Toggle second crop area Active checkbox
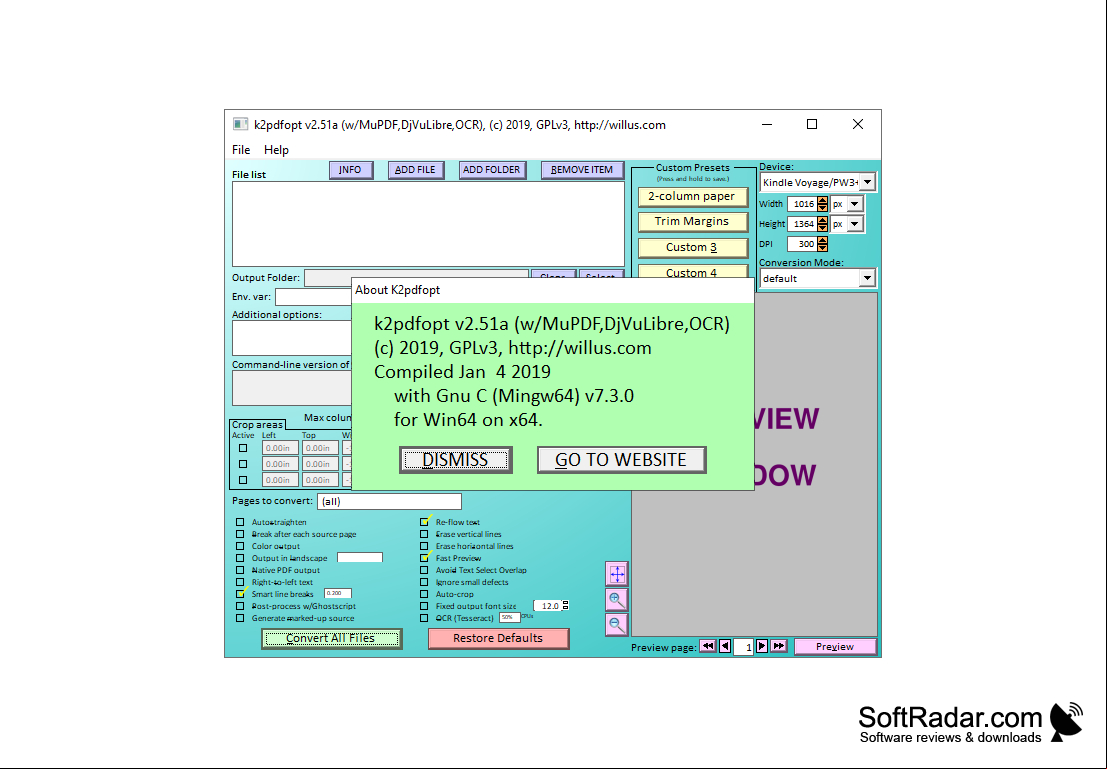Image resolution: width=1107 pixels, height=769 pixels. pyautogui.click(x=243, y=465)
